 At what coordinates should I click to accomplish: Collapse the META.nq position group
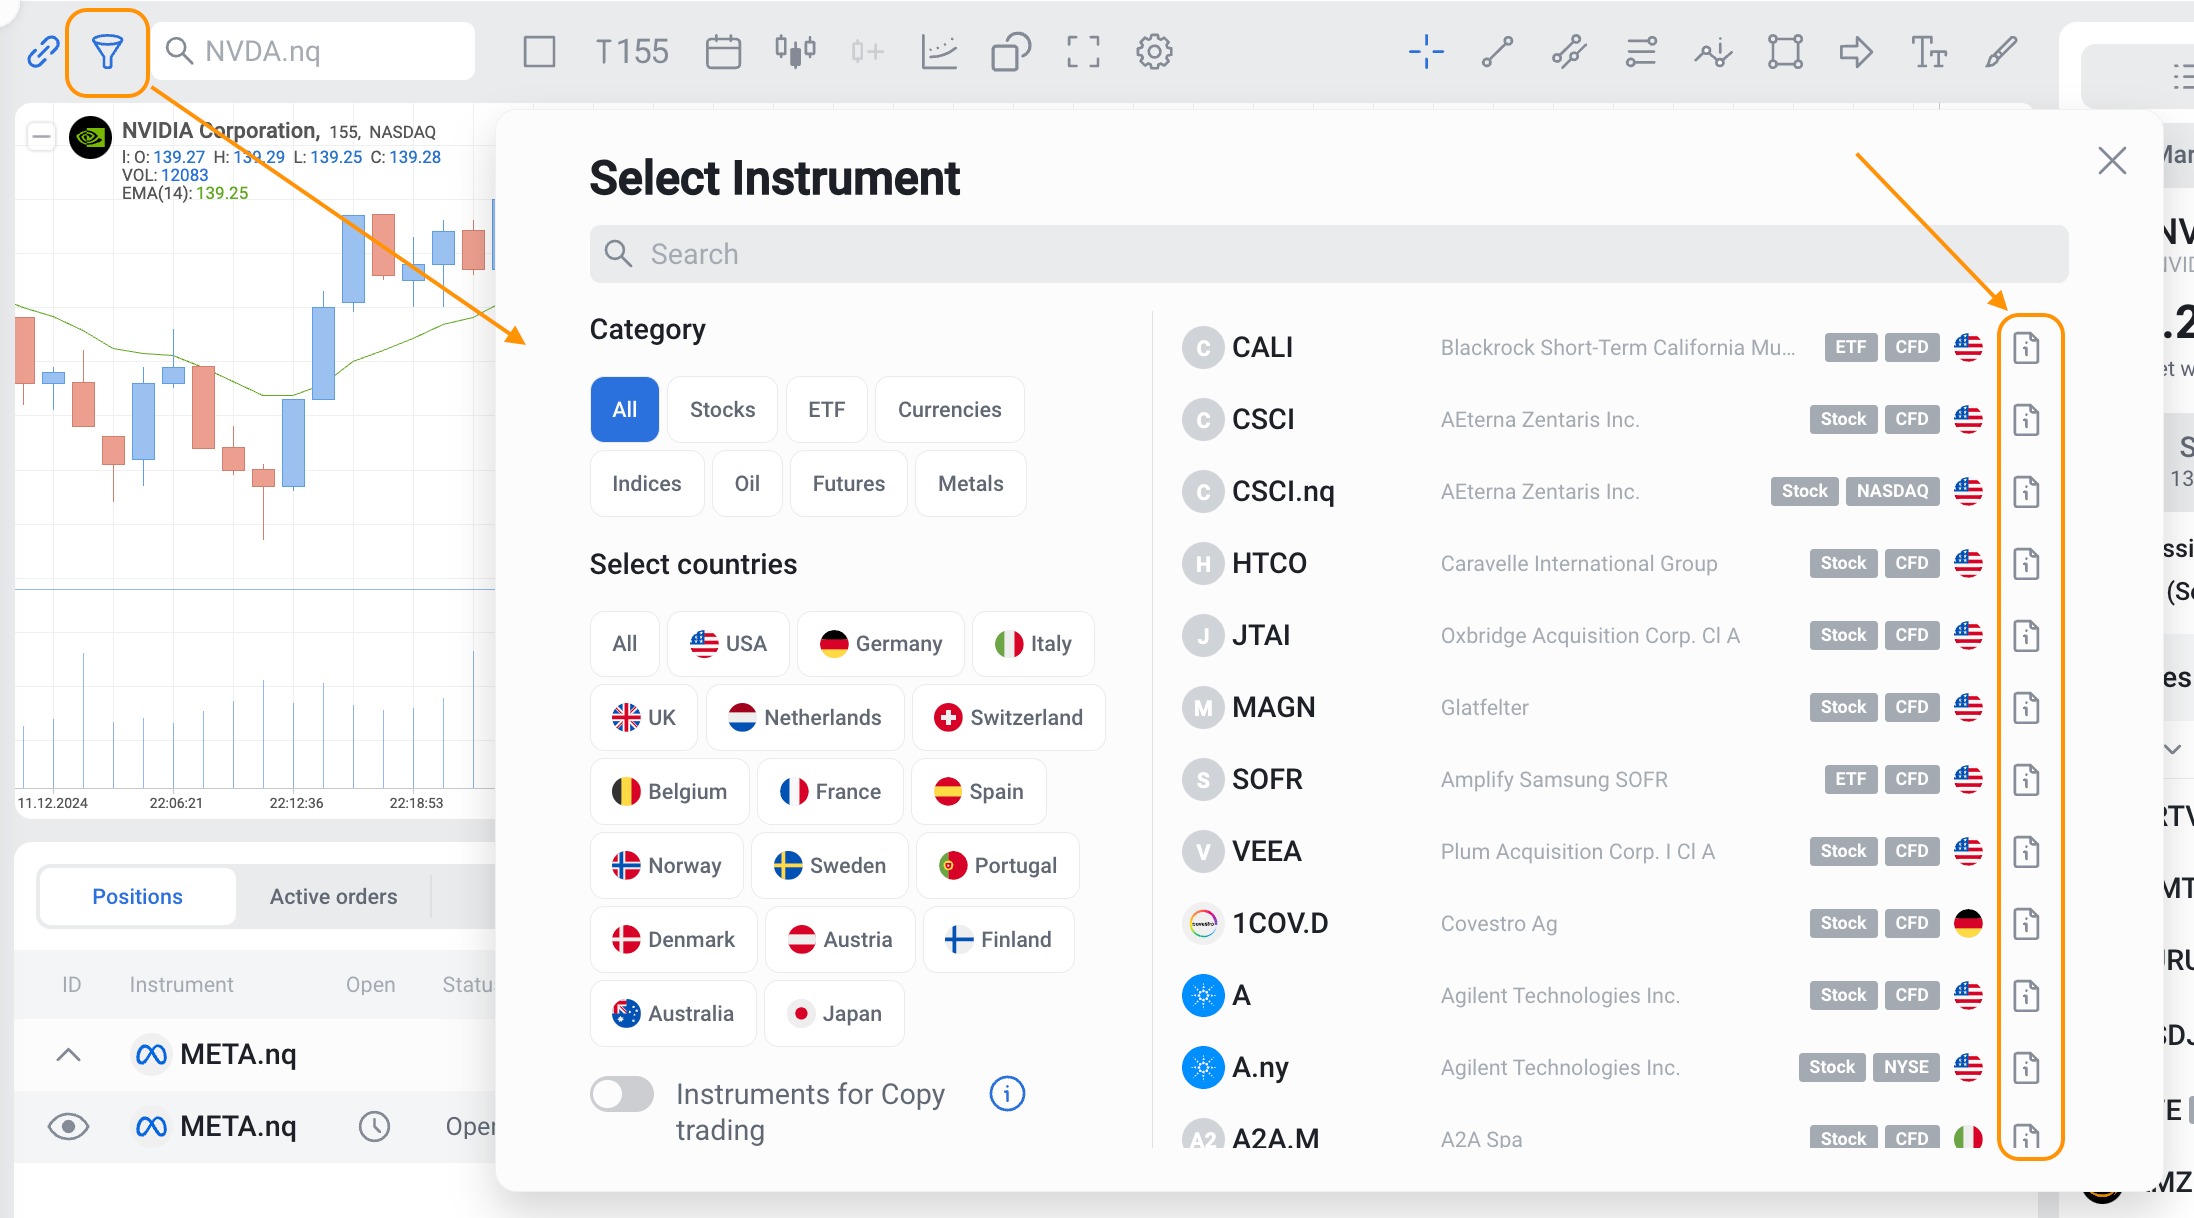click(x=68, y=1055)
